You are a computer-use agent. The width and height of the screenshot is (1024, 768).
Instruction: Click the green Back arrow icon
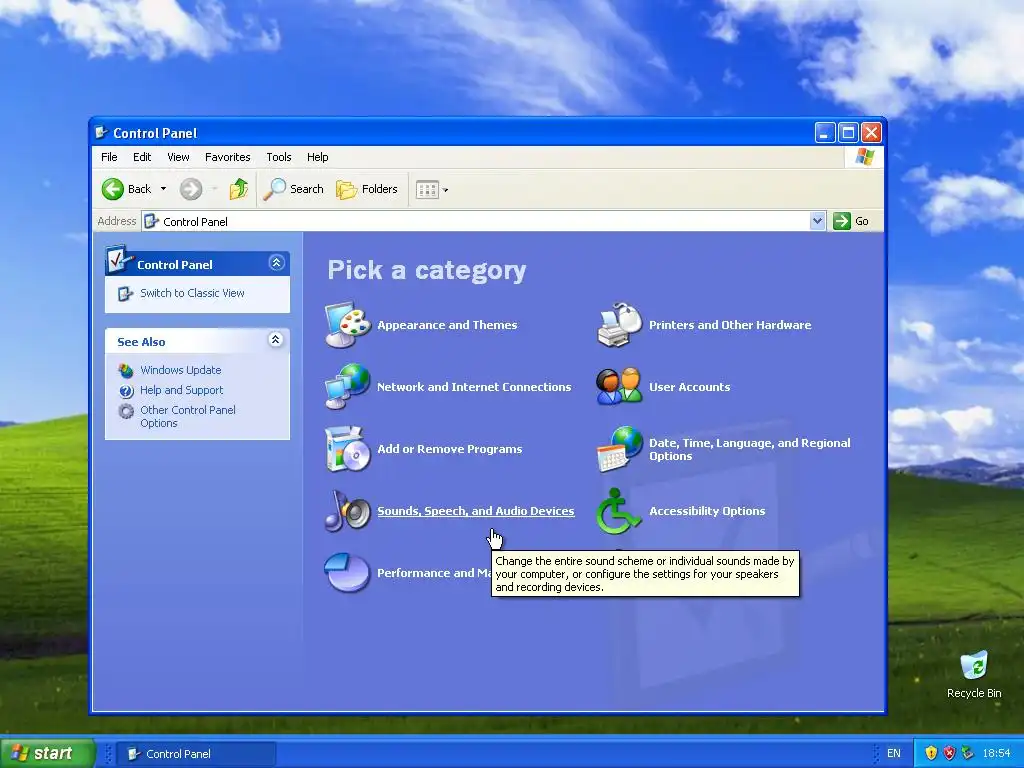coord(112,189)
